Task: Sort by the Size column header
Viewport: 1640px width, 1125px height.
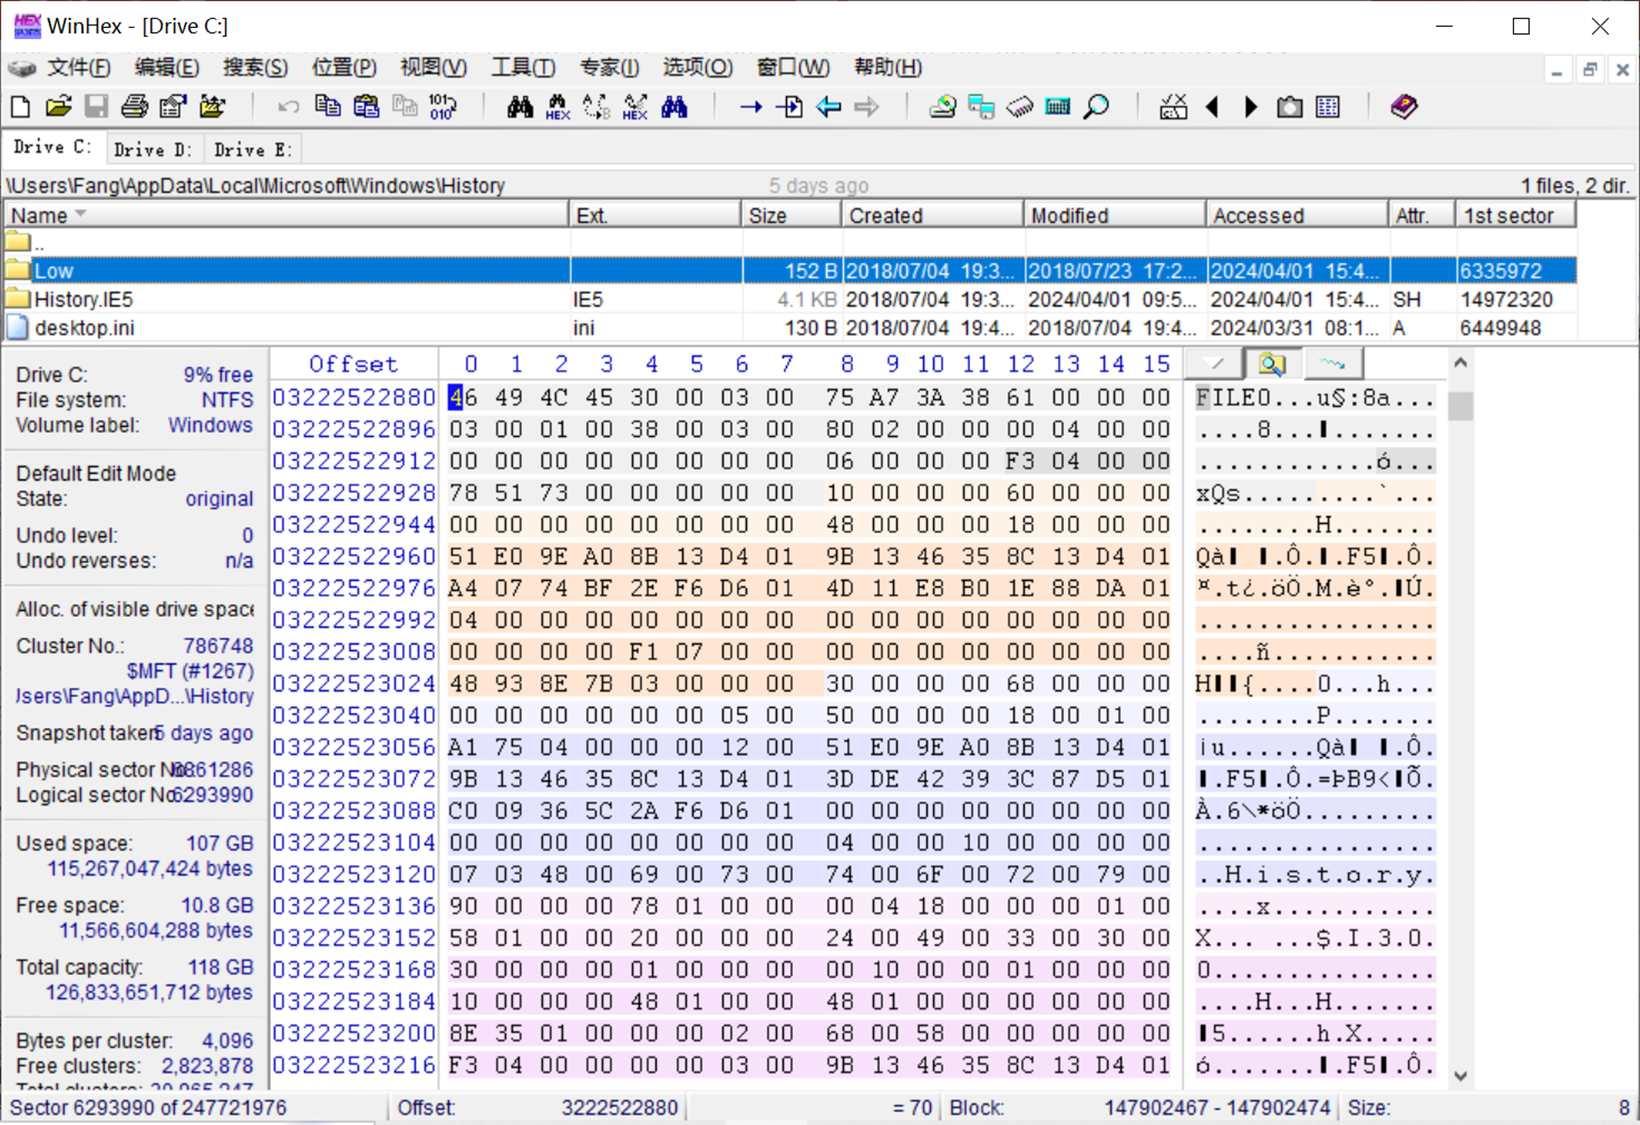Action: tap(791, 215)
